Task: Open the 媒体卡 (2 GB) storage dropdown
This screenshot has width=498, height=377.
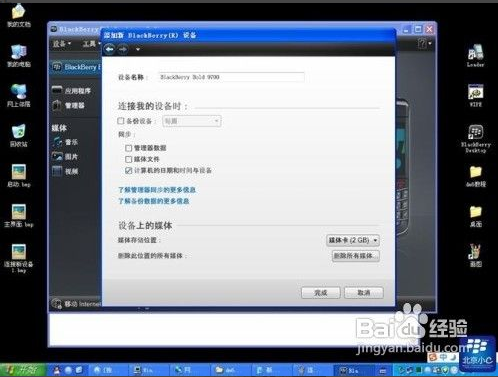Action: tap(353, 240)
